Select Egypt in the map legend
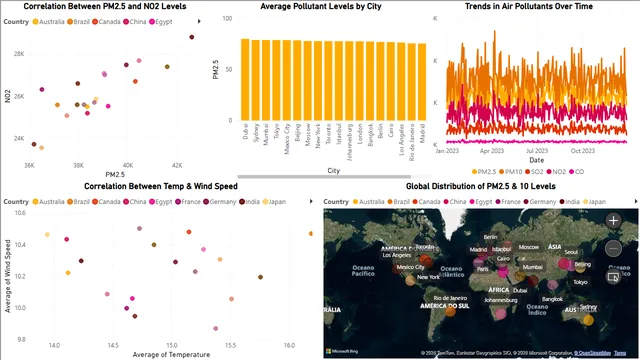 point(481,202)
